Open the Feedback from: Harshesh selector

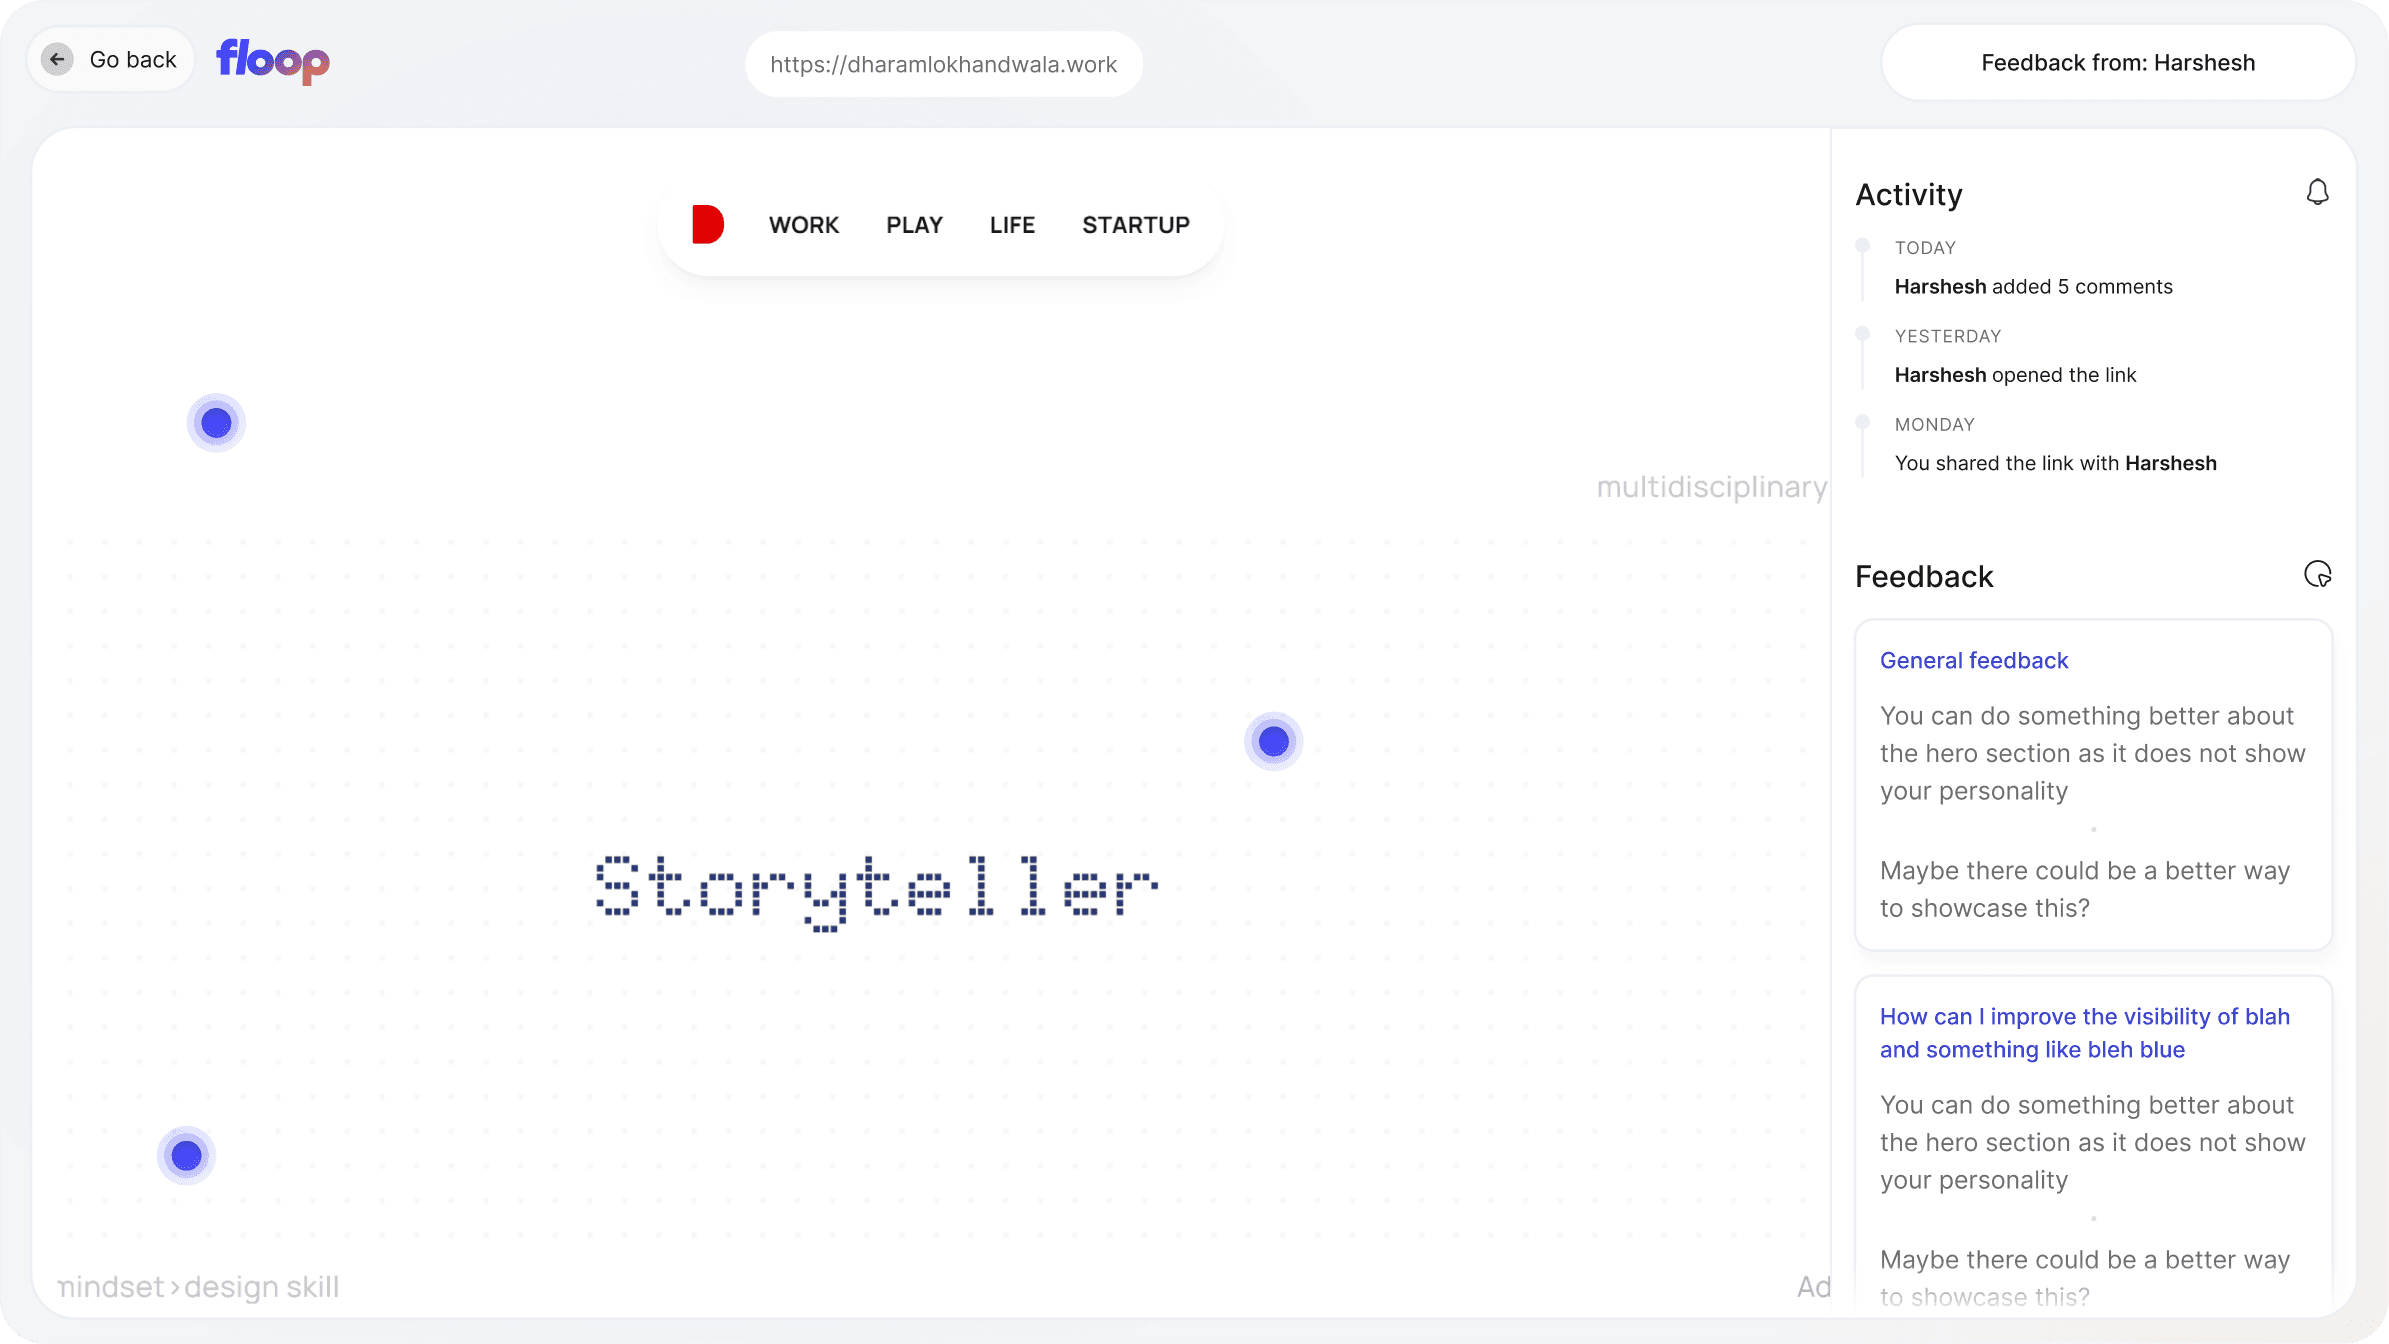pos(2117,63)
